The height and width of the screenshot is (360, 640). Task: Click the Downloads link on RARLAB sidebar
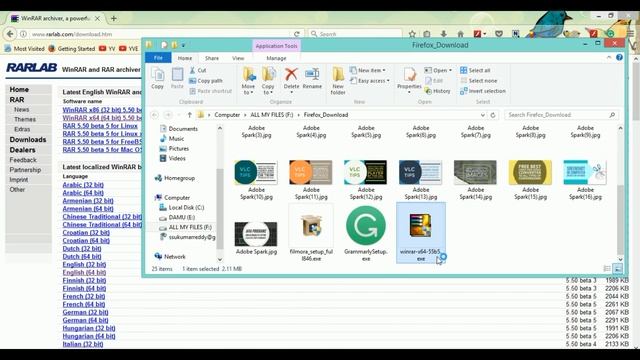(28, 140)
